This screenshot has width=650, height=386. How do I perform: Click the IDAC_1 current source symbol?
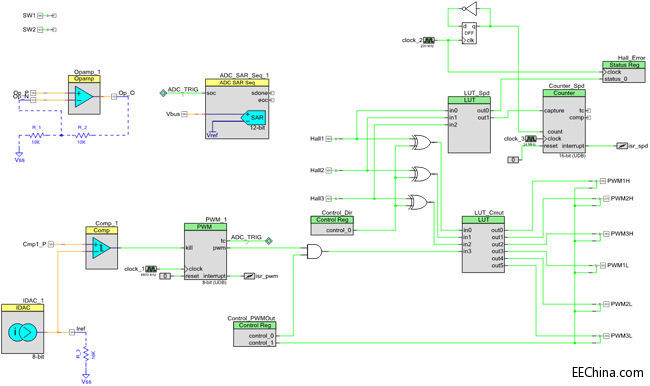22,332
